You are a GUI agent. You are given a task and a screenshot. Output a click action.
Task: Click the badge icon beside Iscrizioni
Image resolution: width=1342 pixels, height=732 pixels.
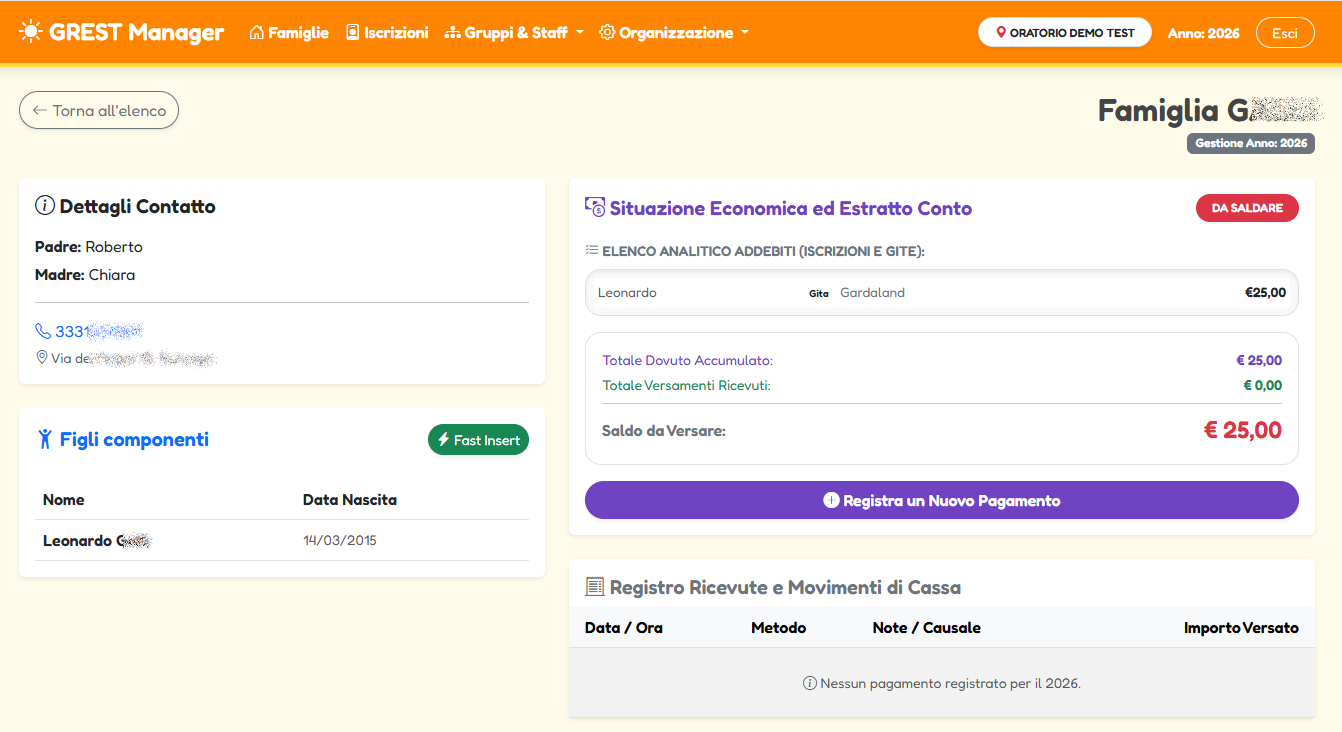click(352, 33)
